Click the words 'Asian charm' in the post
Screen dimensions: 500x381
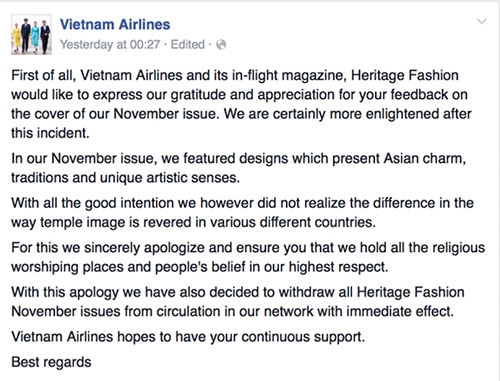(424, 158)
